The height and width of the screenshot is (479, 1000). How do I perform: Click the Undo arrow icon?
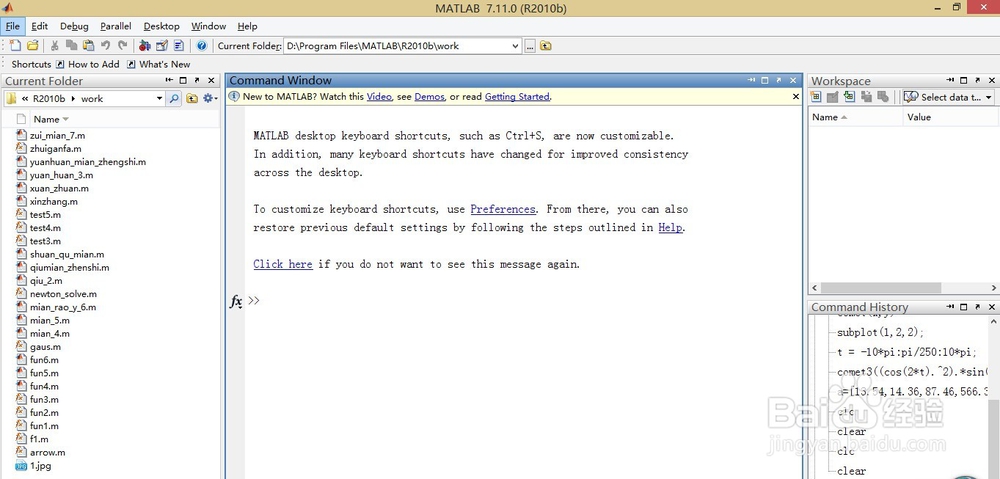click(x=105, y=45)
